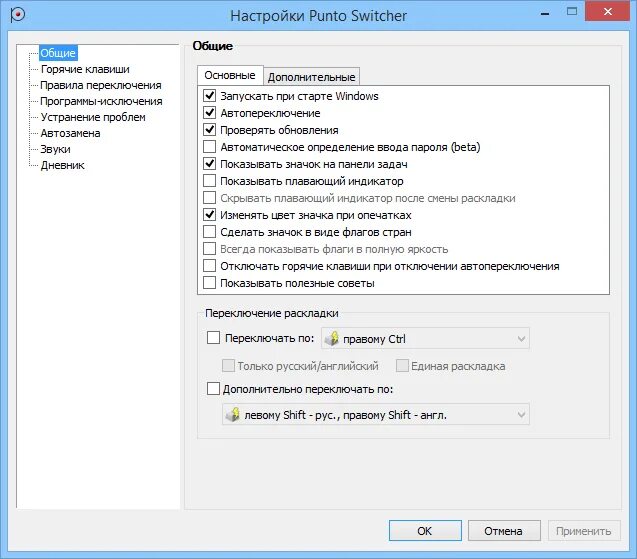This screenshot has width=637, height=559.
Task: Click the Отмена button
Action: (504, 531)
